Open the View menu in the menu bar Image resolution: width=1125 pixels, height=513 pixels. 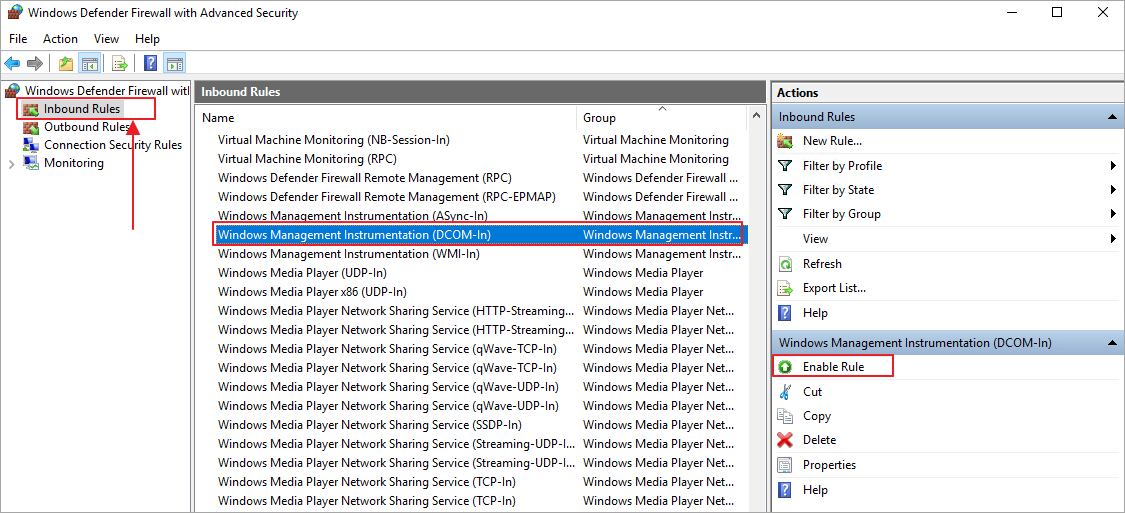click(106, 39)
